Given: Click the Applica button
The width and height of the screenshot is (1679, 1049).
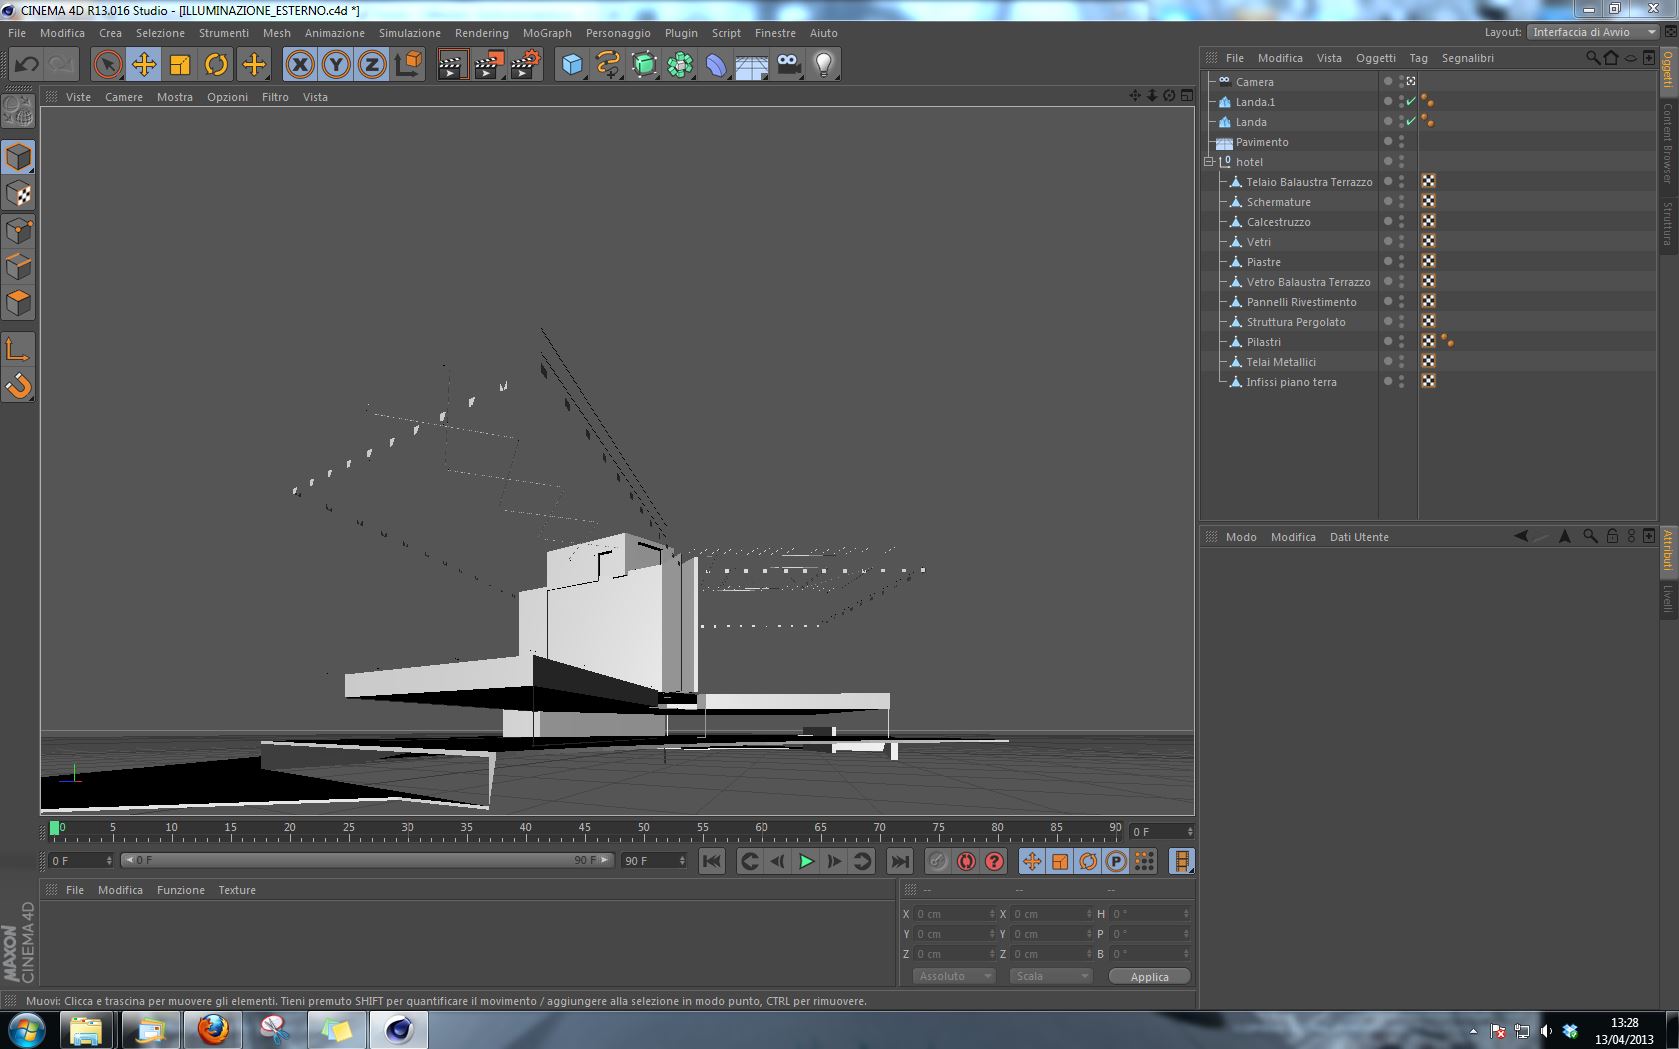Looking at the screenshot, I should click(1149, 977).
